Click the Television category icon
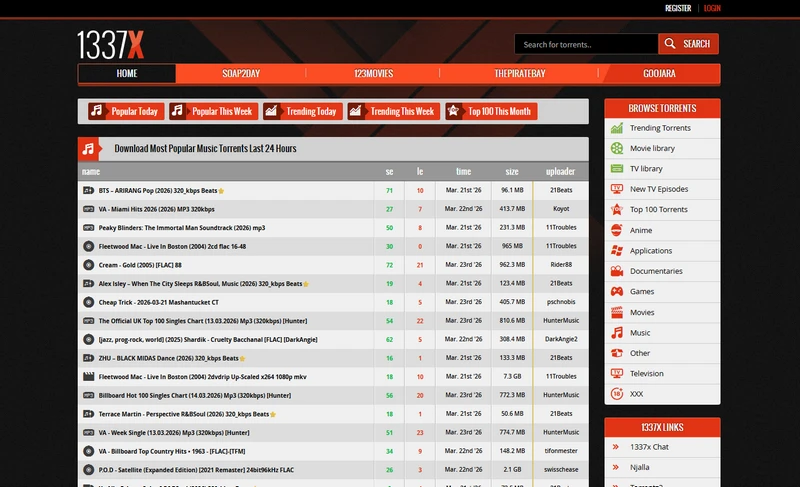 tap(618, 374)
